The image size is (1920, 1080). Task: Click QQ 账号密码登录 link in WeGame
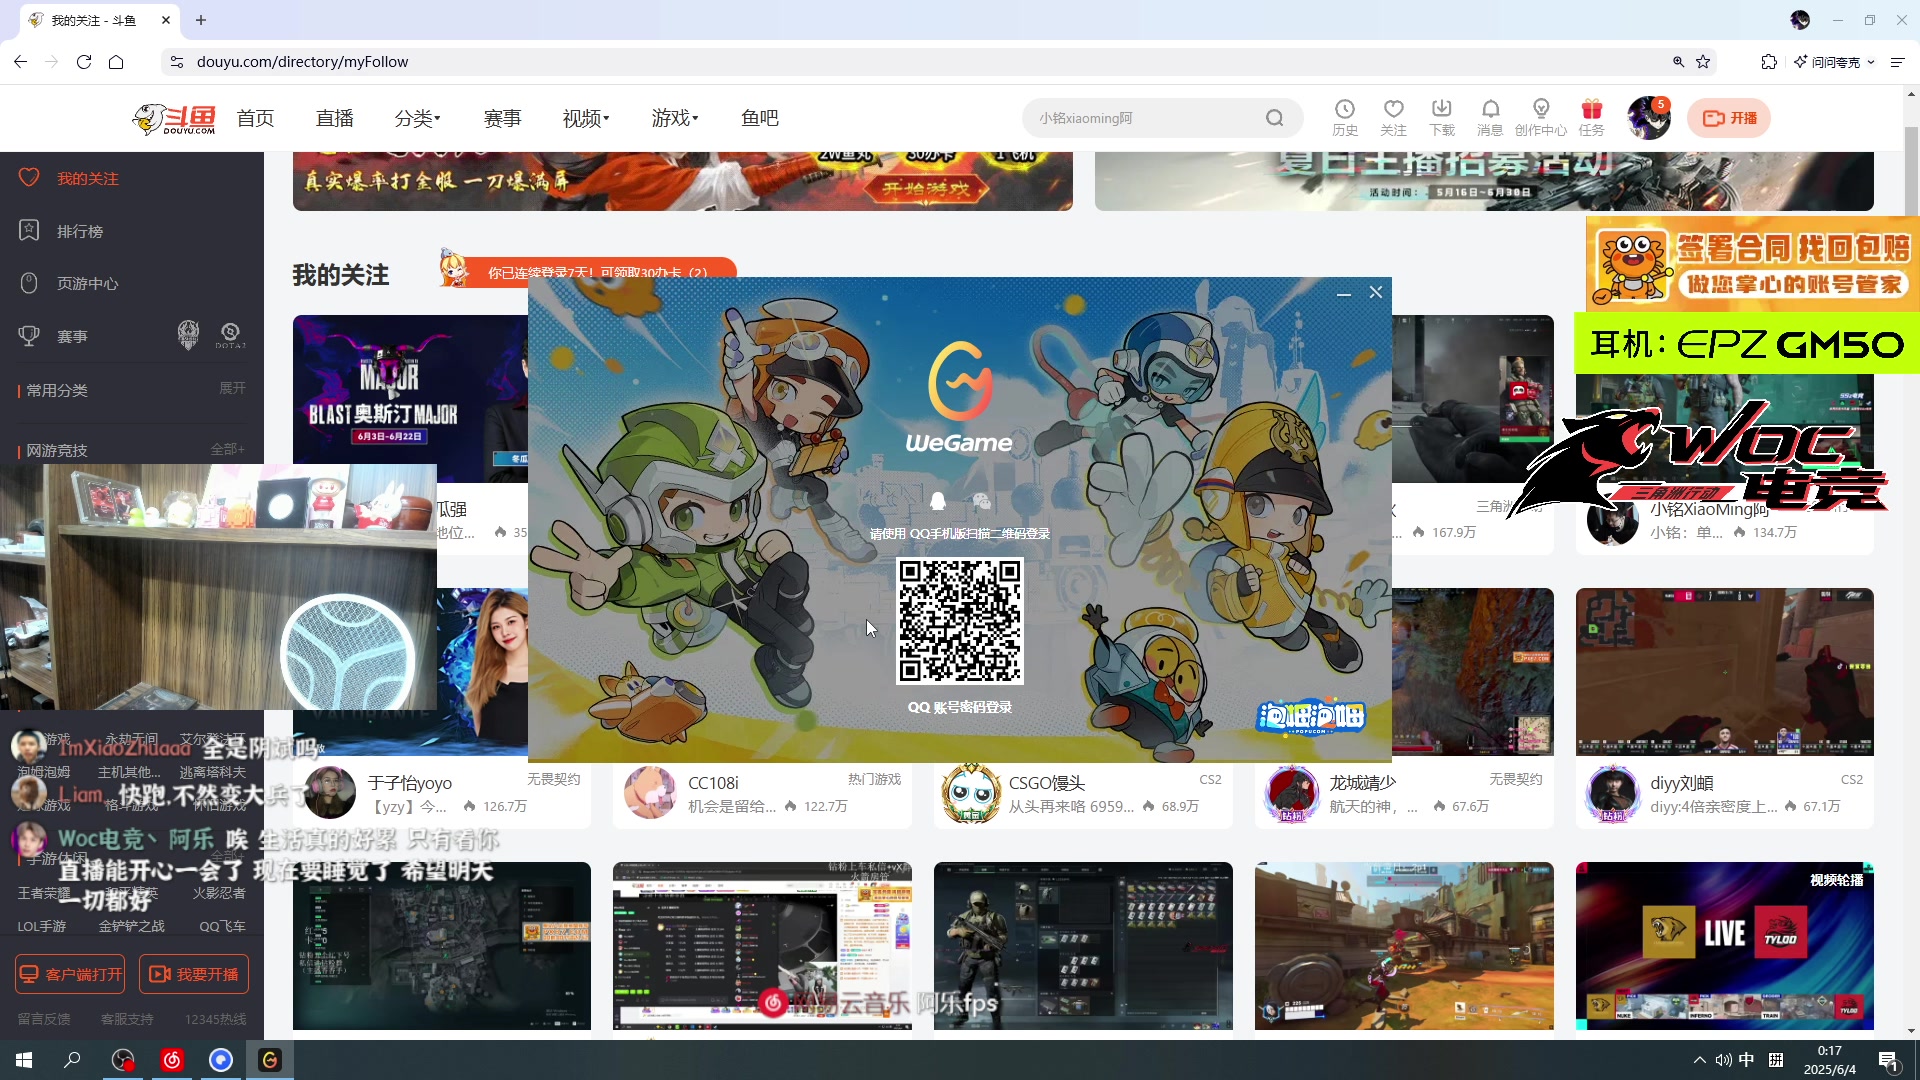[x=960, y=707]
